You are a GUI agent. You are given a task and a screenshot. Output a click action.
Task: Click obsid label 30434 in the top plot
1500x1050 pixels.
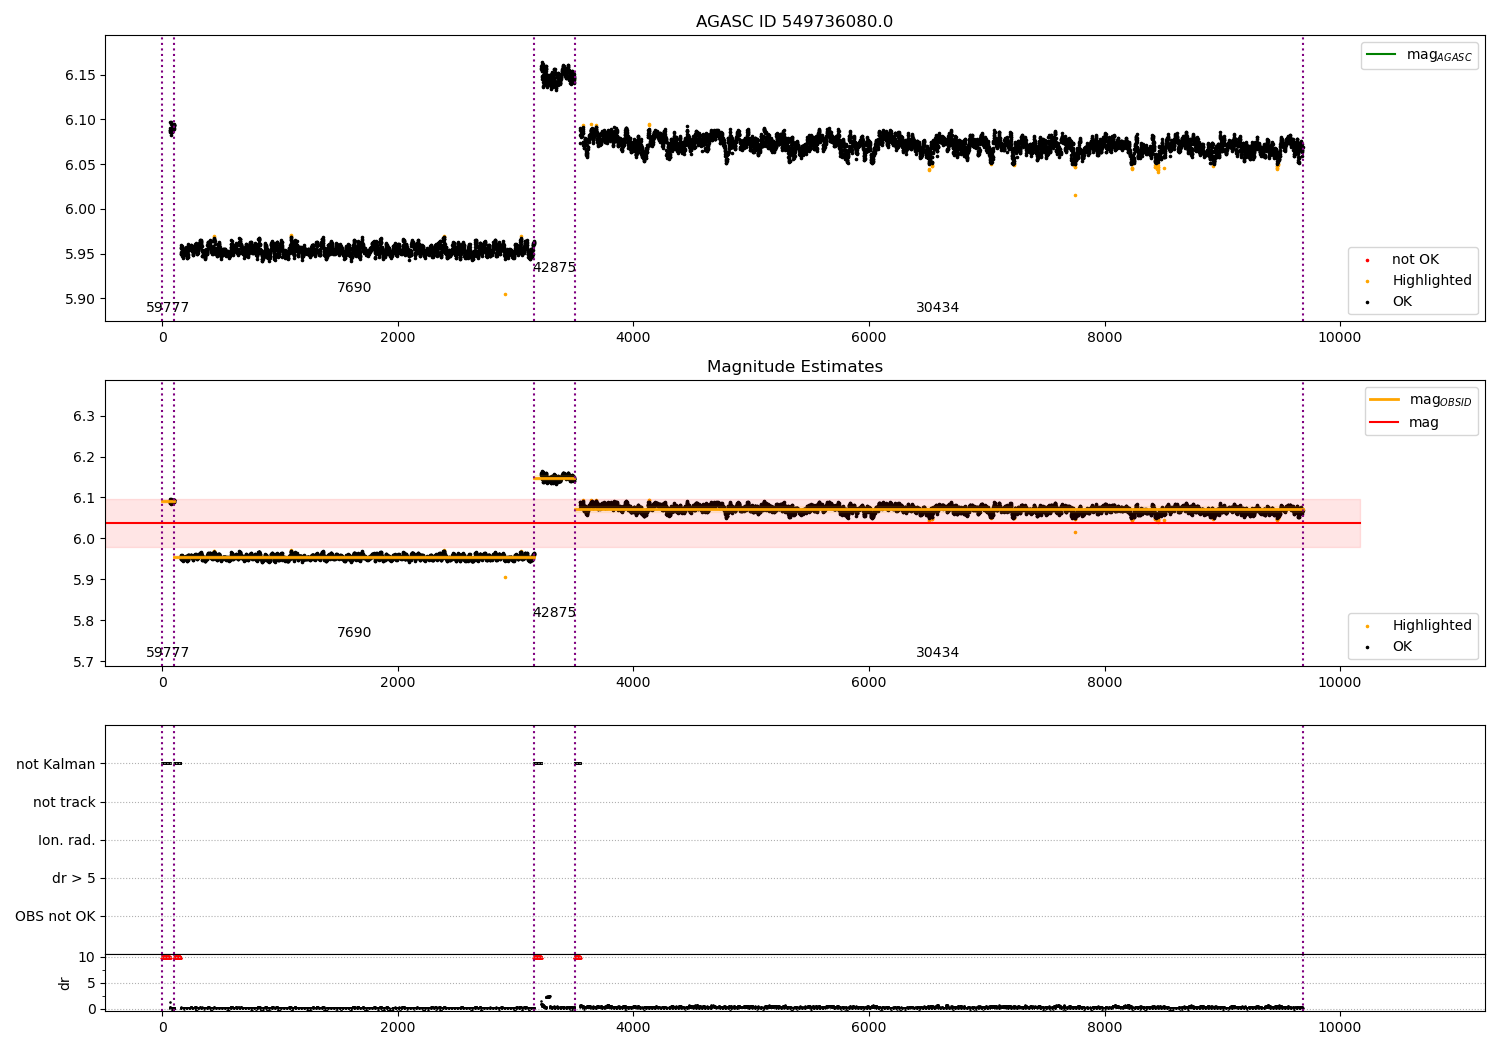click(937, 308)
